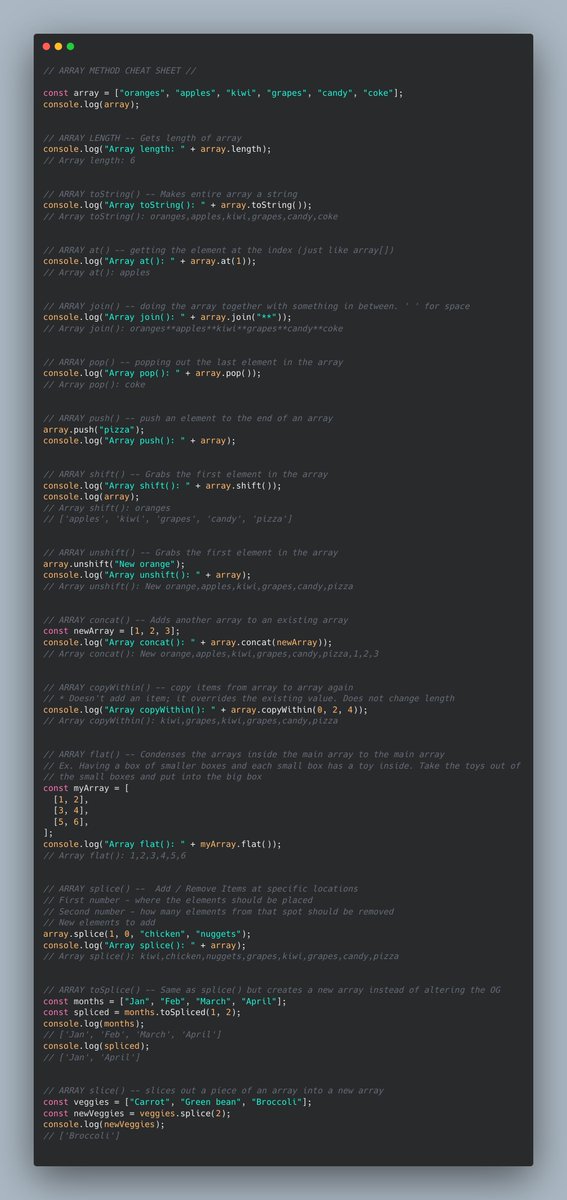The width and height of the screenshot is (567, 1200).
Task: Click the '// New elements to add' comment
Action: [x=99, y=922]
